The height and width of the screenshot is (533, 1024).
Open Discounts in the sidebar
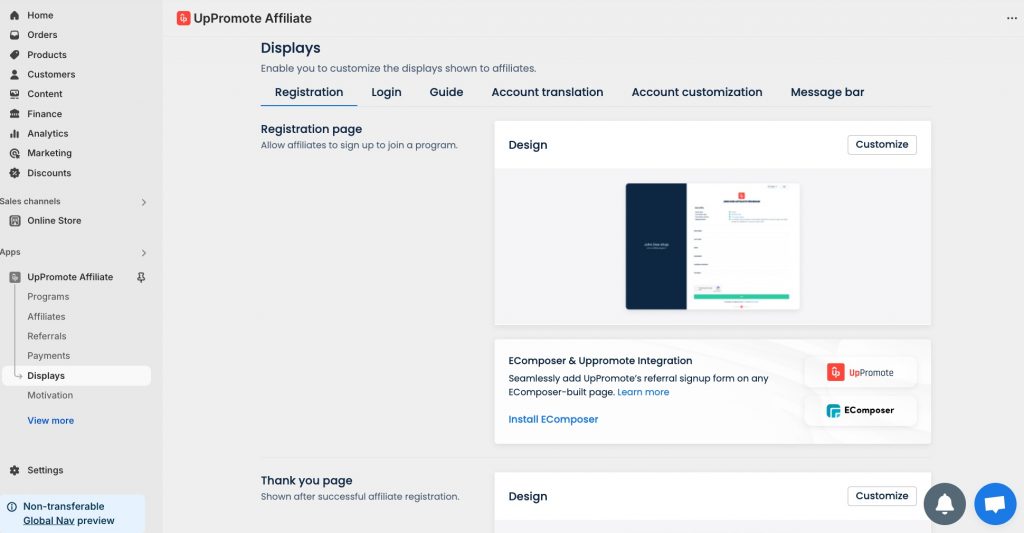pos(49,173)
